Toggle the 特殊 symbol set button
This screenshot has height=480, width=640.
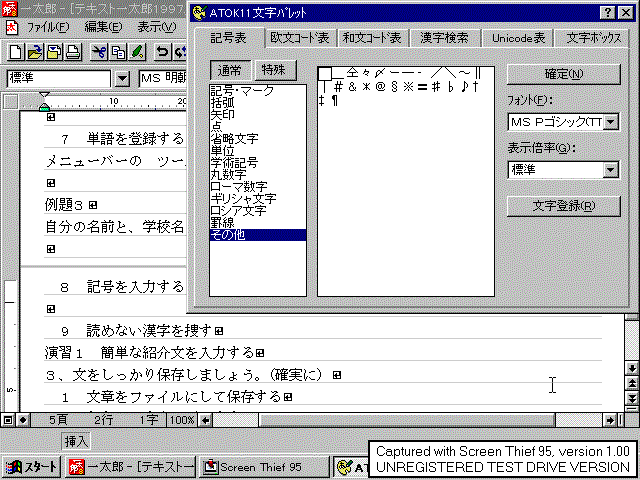point(275,70)
